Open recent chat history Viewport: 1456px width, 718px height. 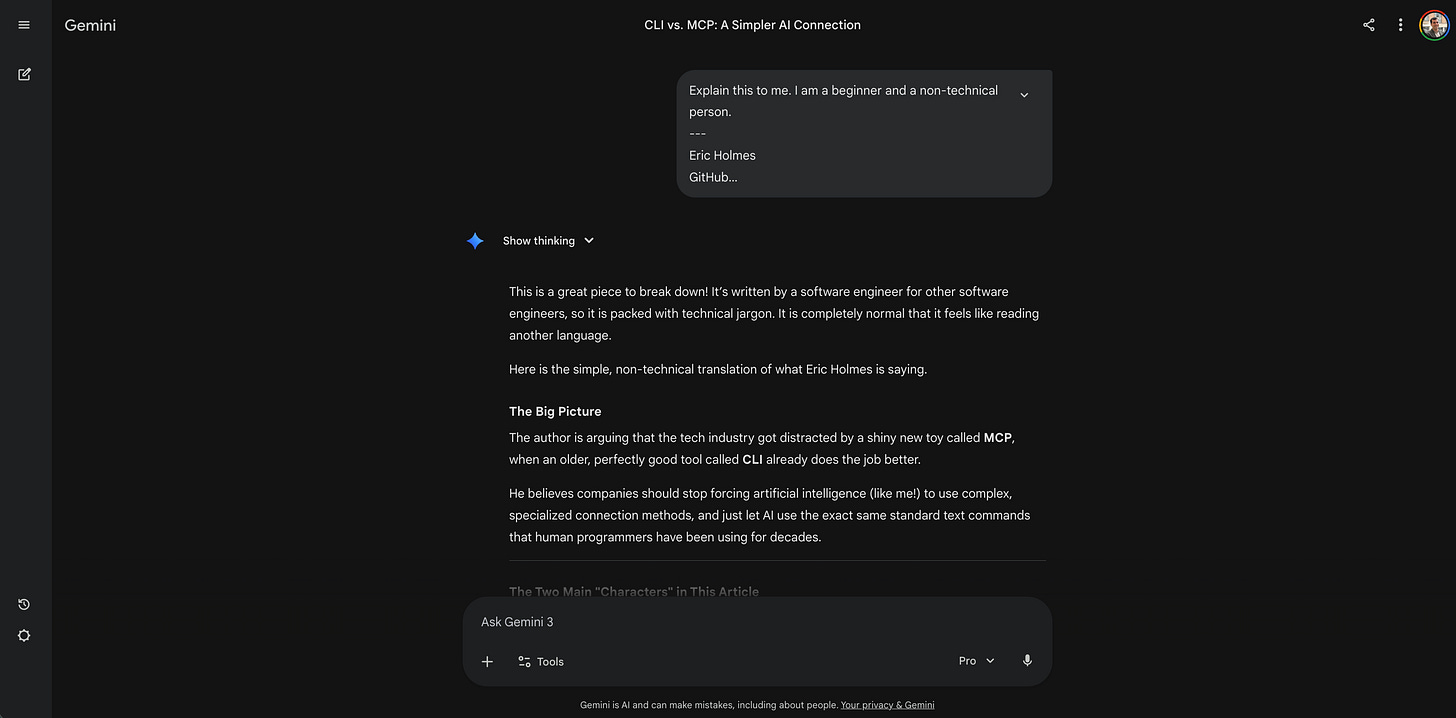pyautogui.click(x=23, y=604)
